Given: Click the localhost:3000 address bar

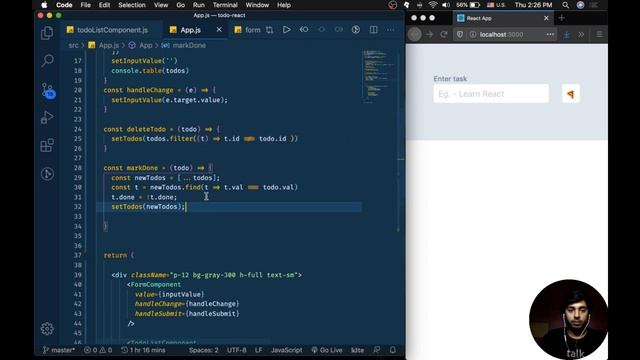Looking at the screenshot, I should click(501, 34).
